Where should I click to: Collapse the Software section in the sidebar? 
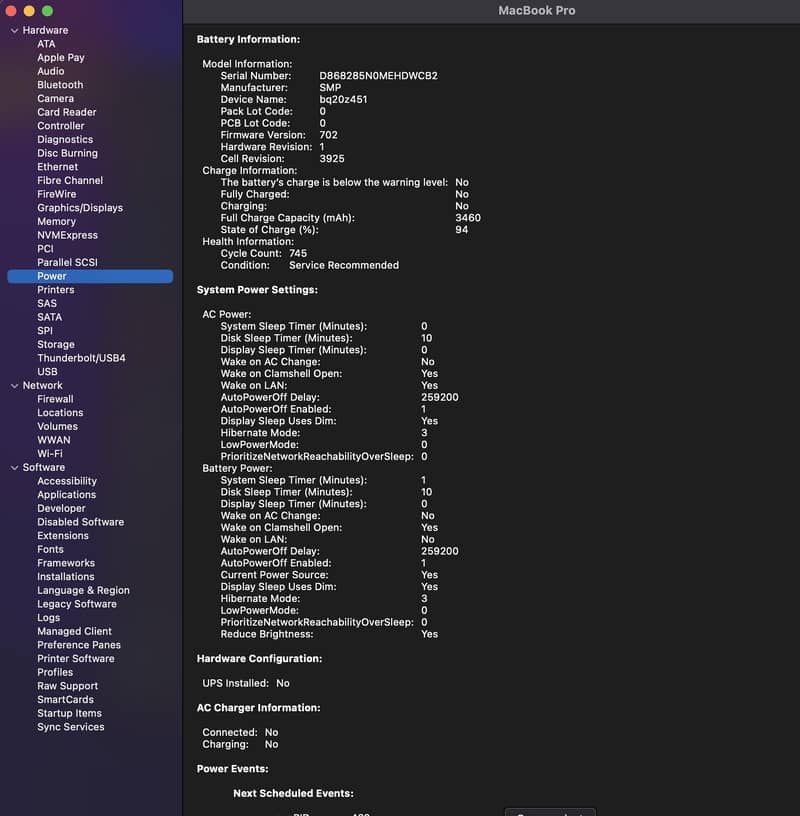pos(13,467)
